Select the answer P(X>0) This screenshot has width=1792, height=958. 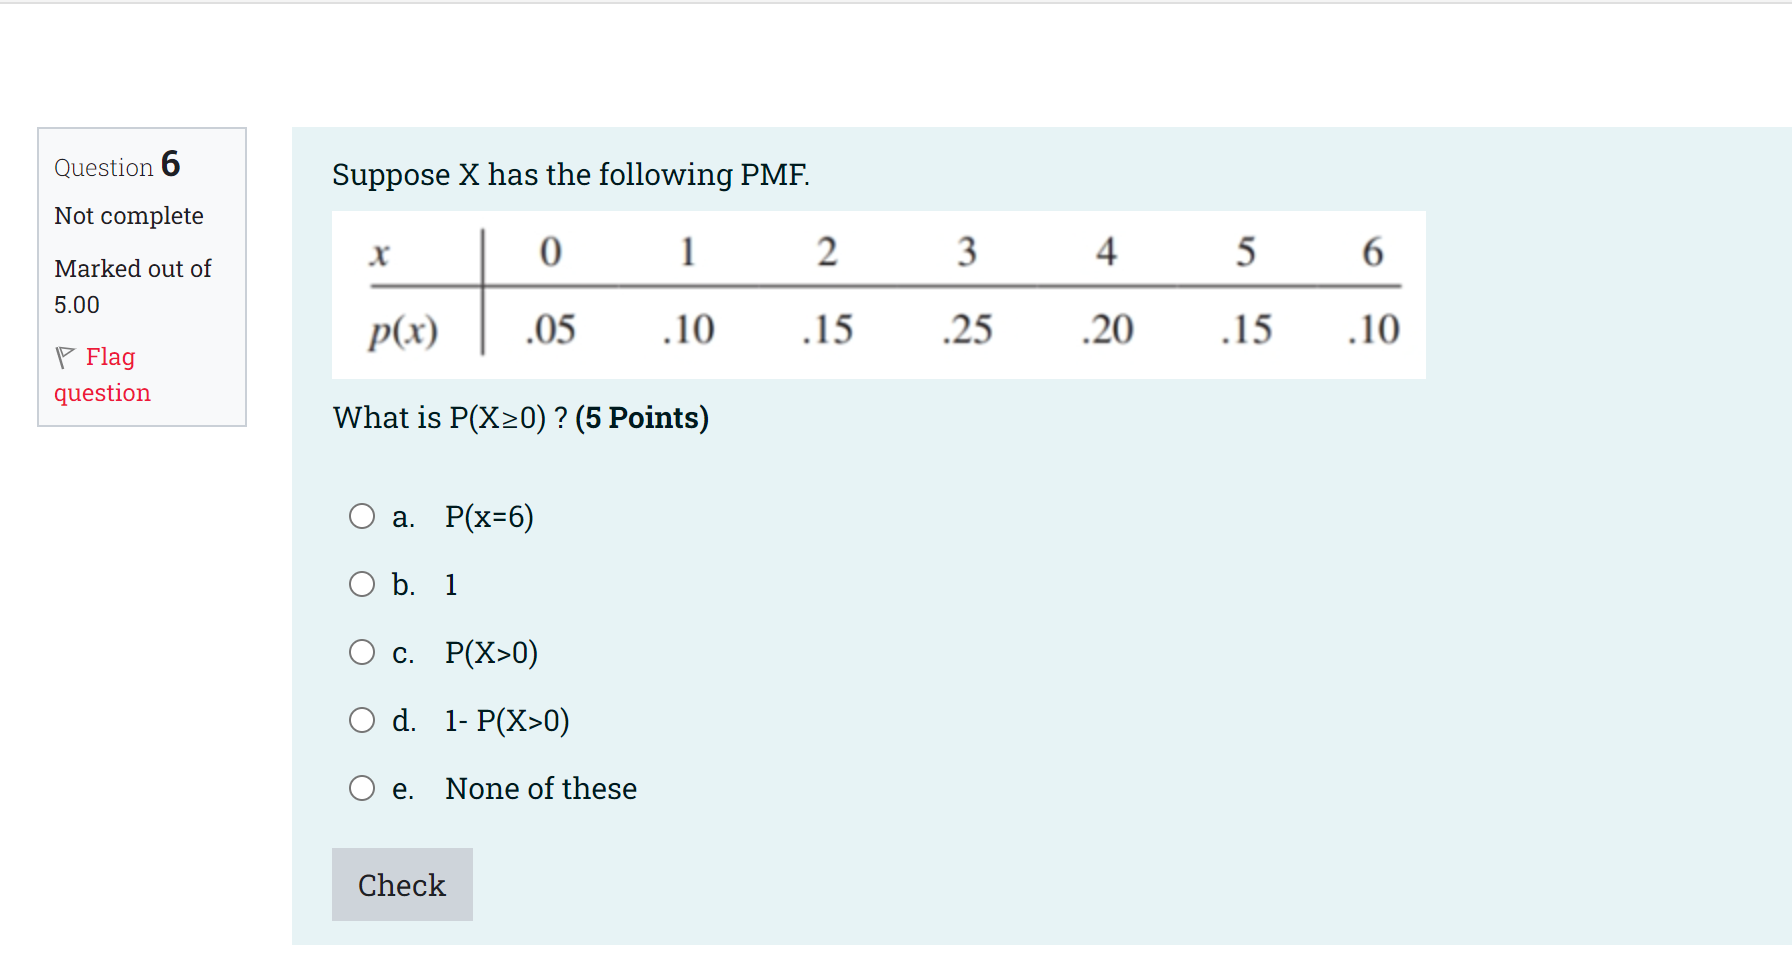[x=491, y=653]
